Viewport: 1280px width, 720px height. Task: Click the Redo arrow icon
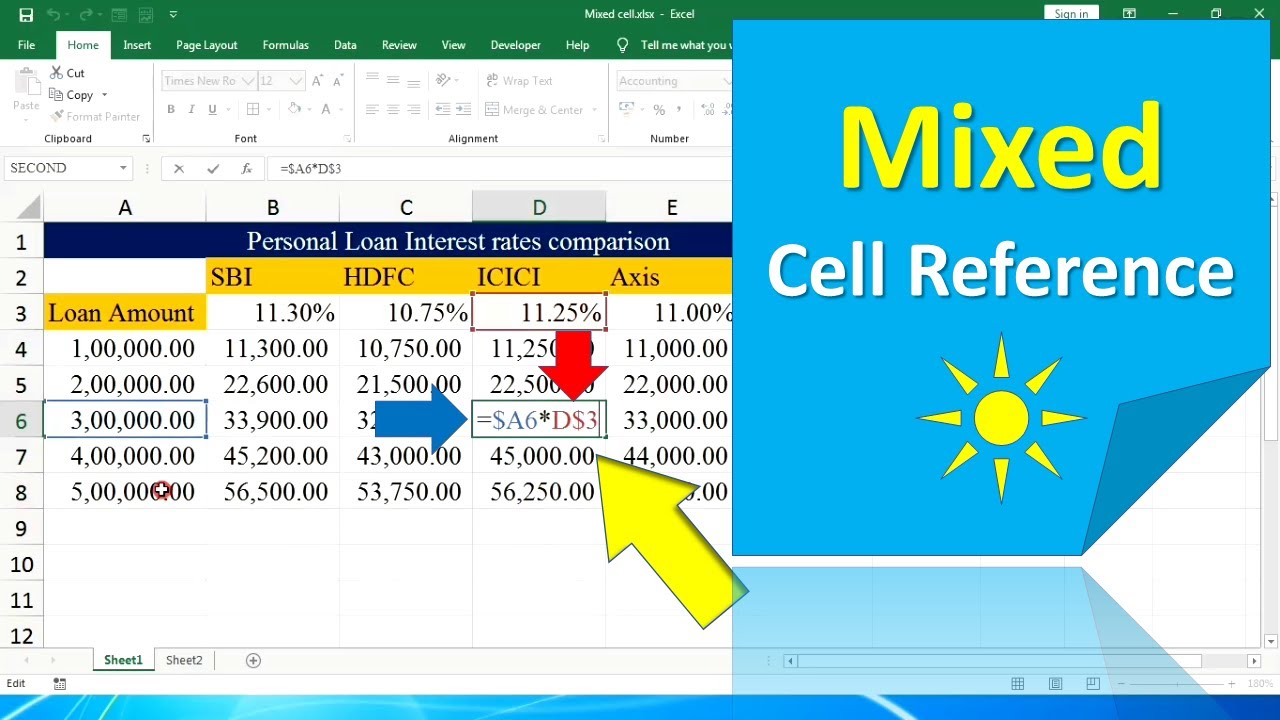(88, 15)
